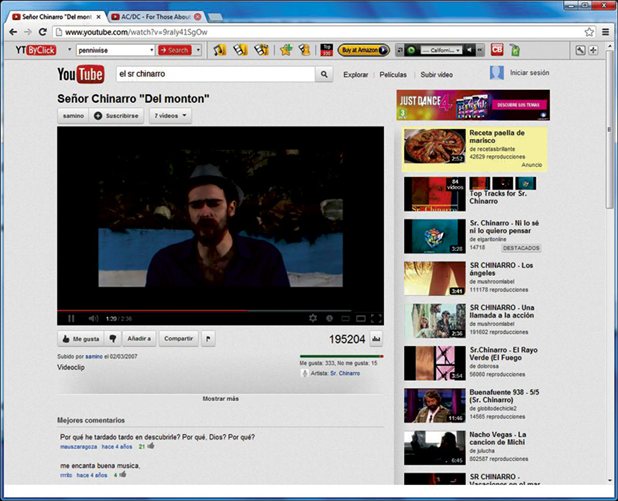Open the penniwise search history dropdown arrow
618x501 pixels.
pos(152,50)
